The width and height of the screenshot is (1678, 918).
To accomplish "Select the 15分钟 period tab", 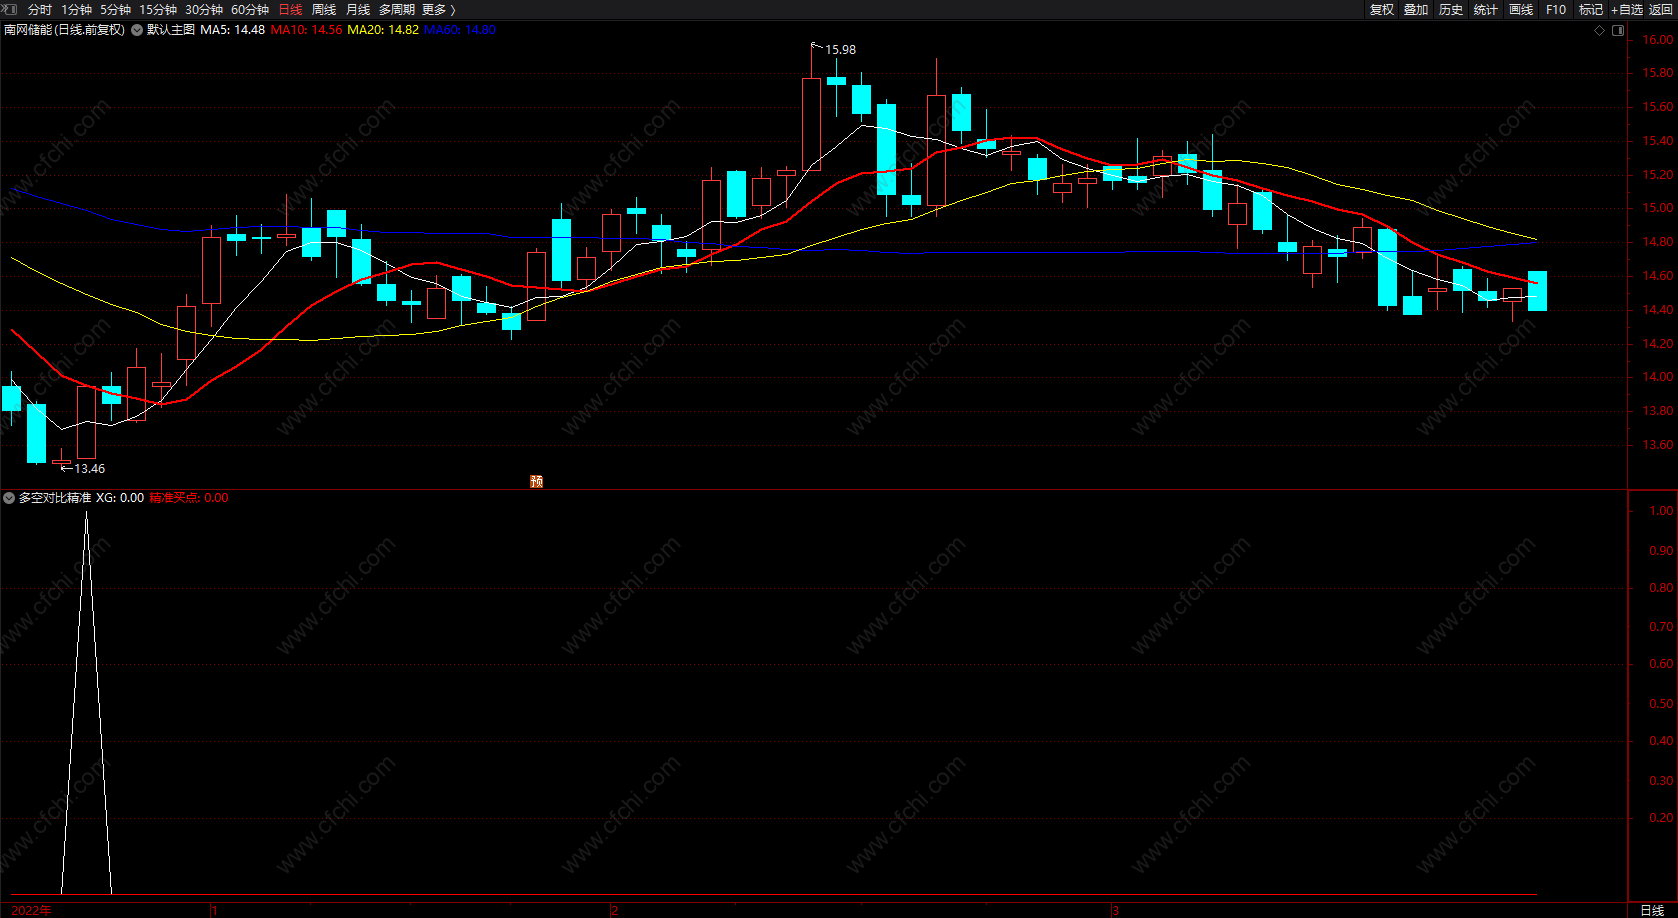I will (x=158, y=10).
